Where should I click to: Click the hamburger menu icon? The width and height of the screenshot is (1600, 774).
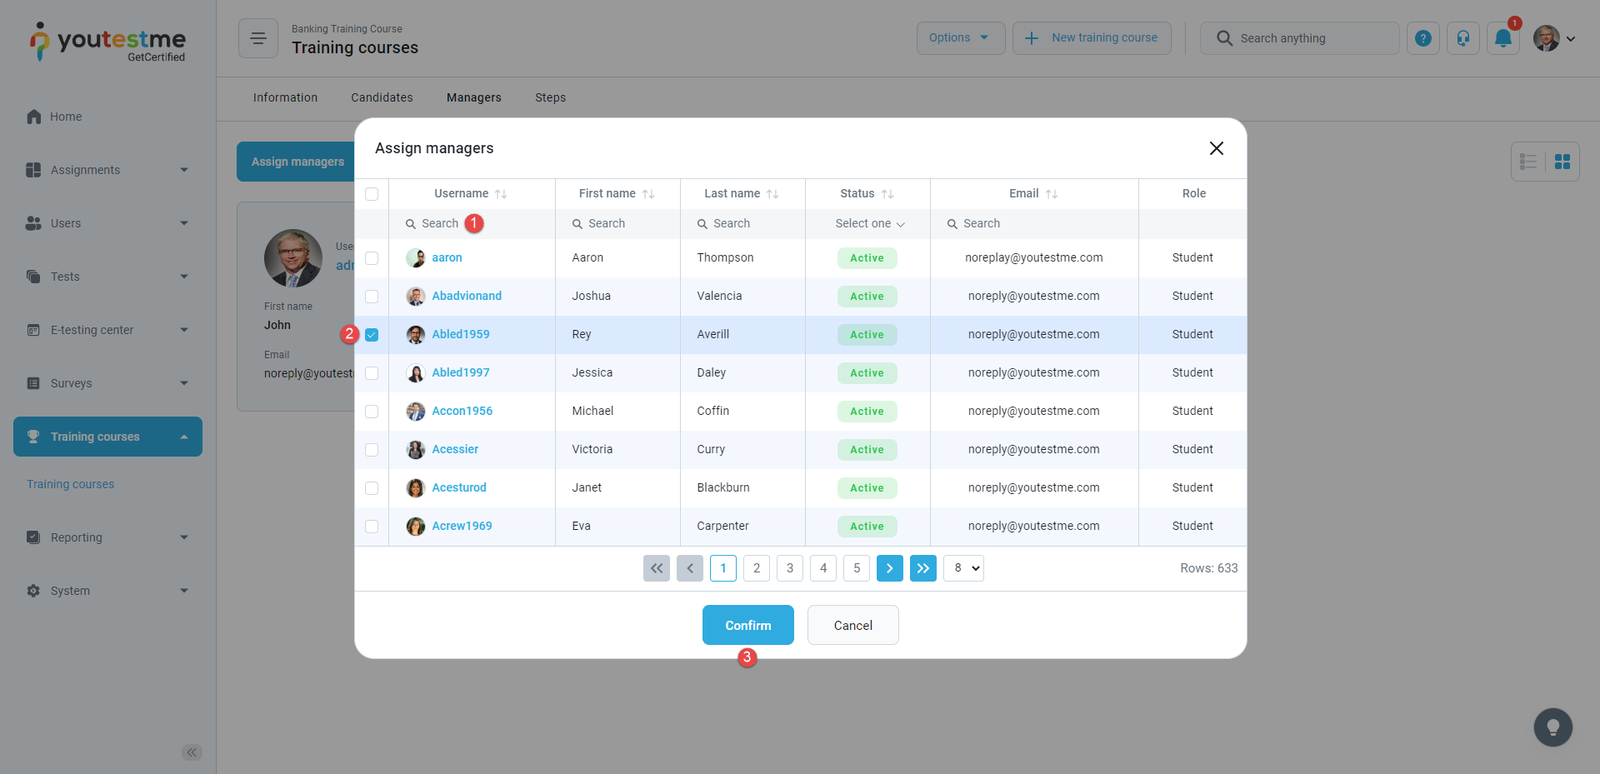(258, 39)
